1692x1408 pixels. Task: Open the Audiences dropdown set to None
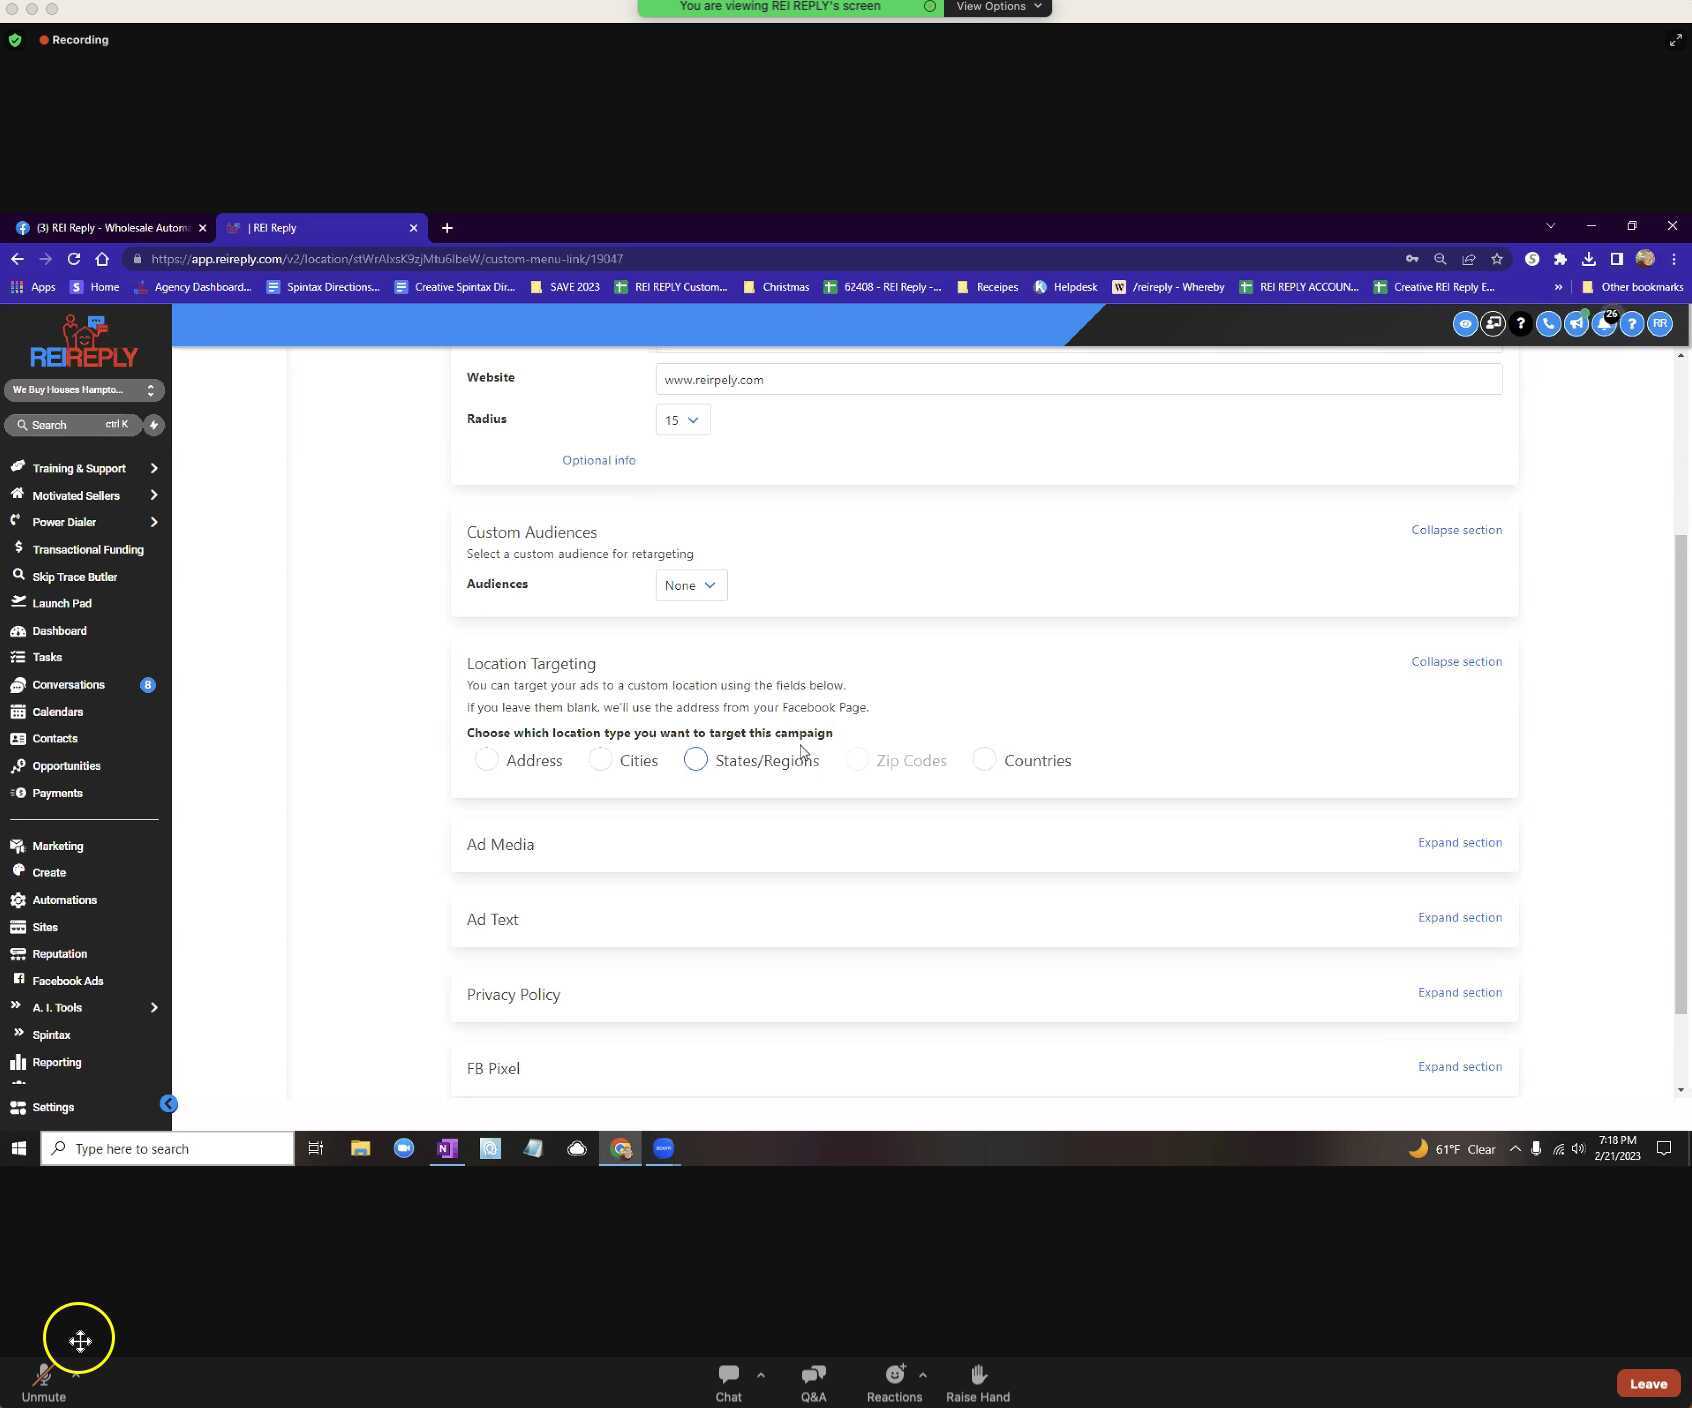tap(690, 586)
